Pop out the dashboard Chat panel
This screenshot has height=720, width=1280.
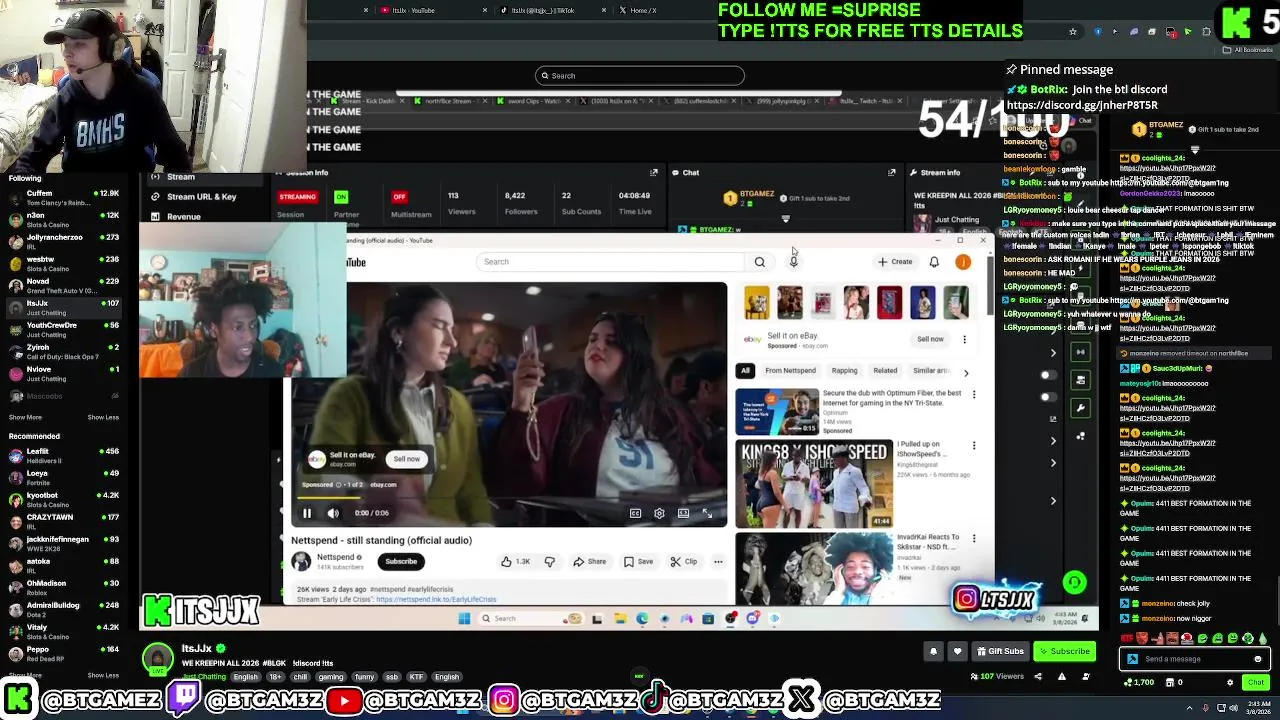892,173
